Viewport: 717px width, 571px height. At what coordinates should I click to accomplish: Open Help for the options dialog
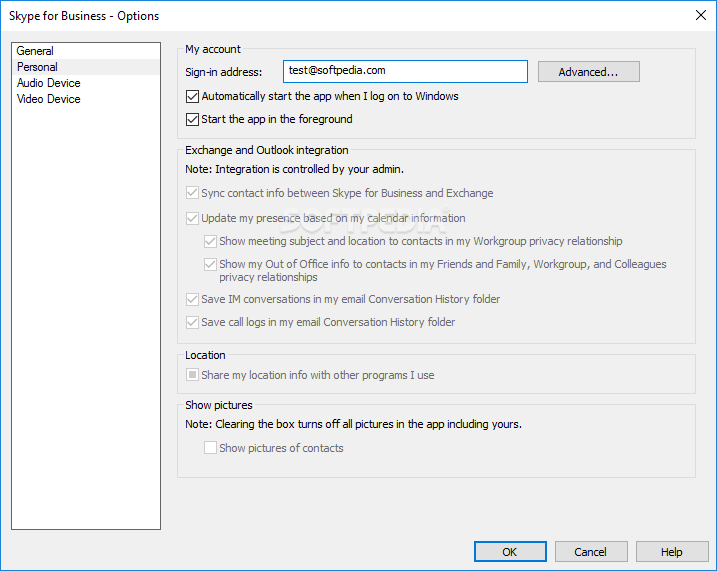coord(672,552)
